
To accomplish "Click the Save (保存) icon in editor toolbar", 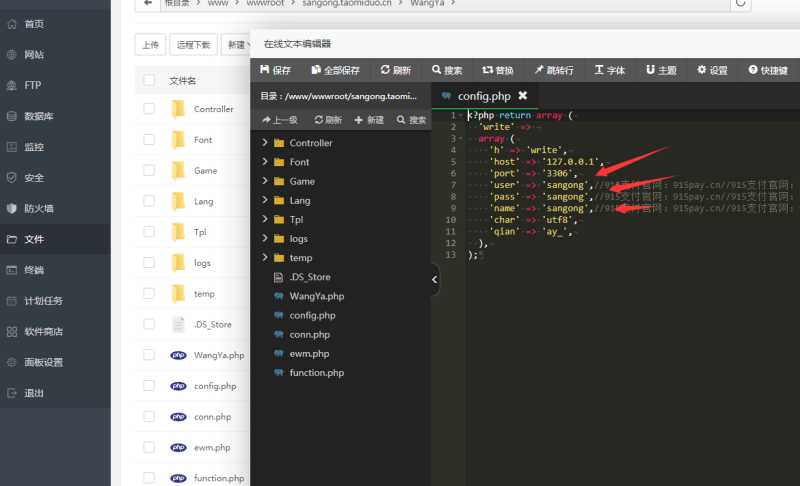I will click(x=265, y=71).
